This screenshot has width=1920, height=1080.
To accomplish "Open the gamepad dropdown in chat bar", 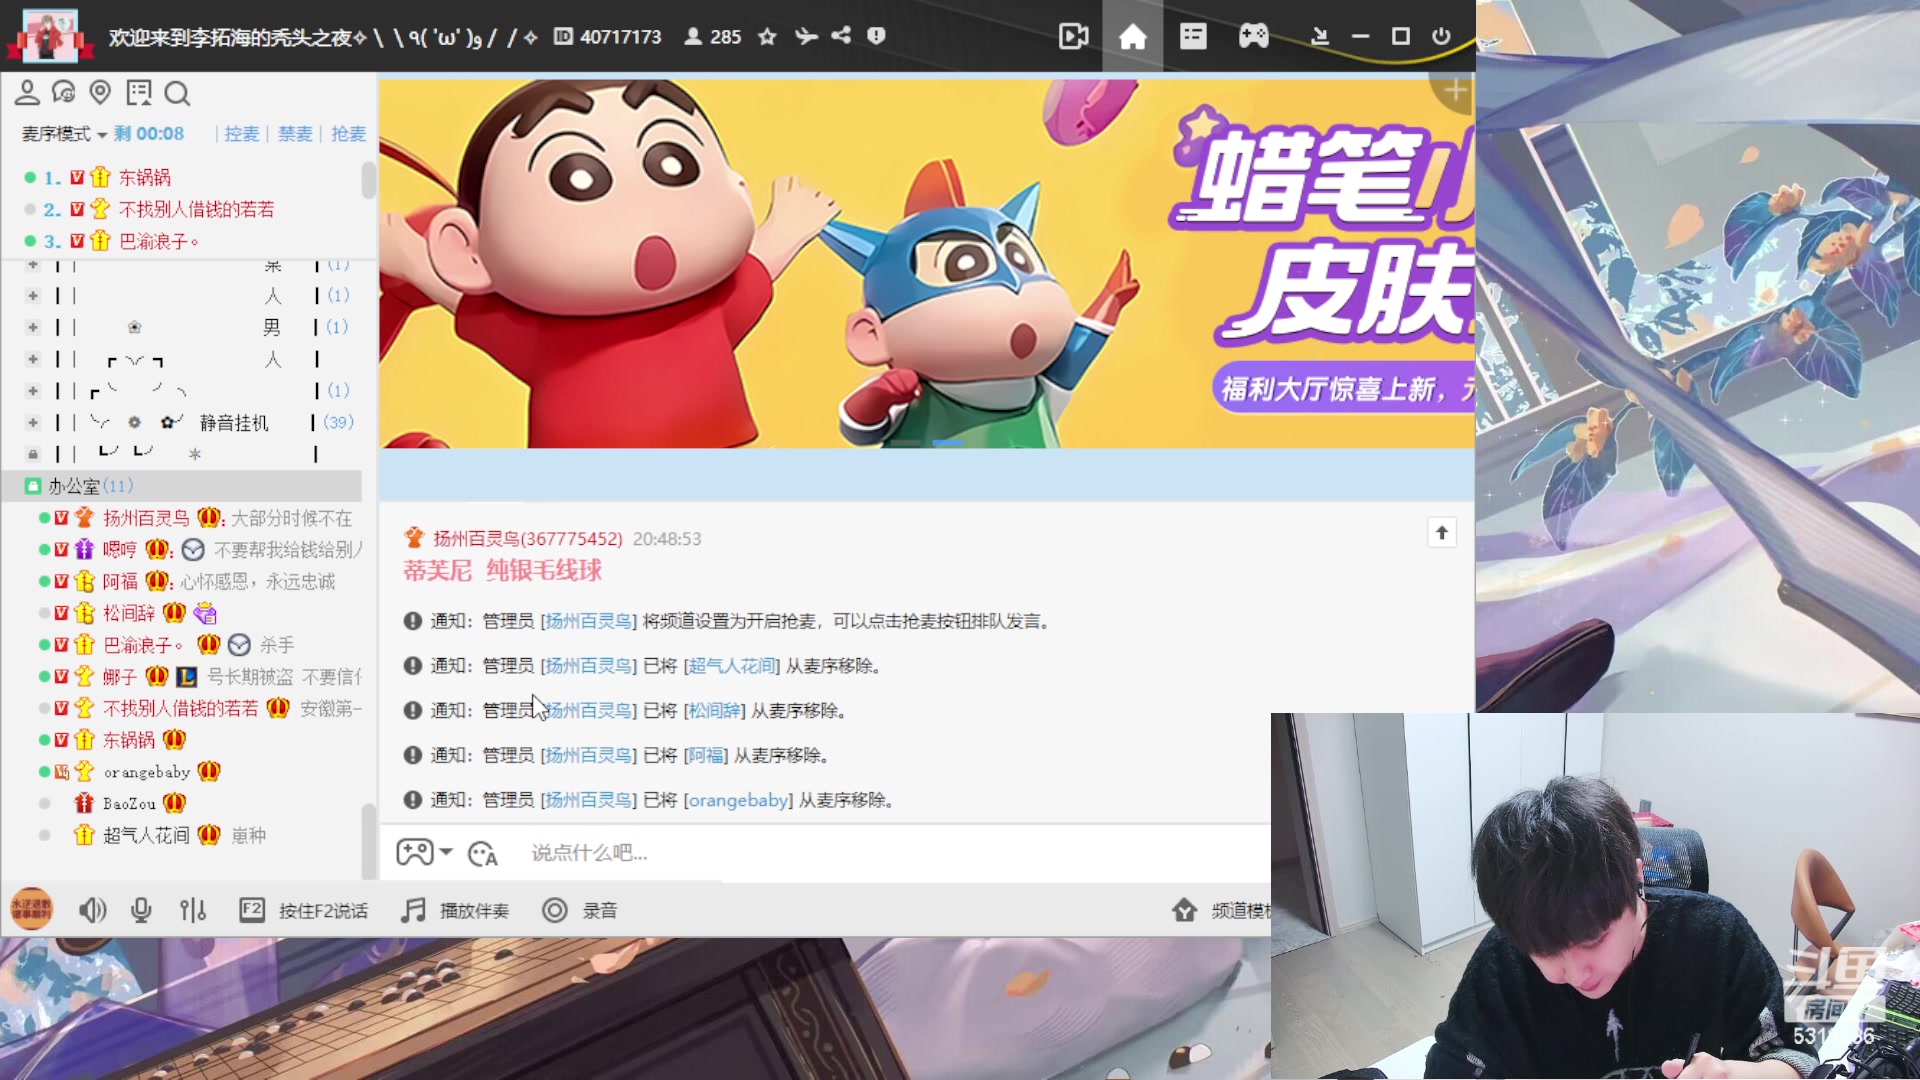I will point(424,852).
